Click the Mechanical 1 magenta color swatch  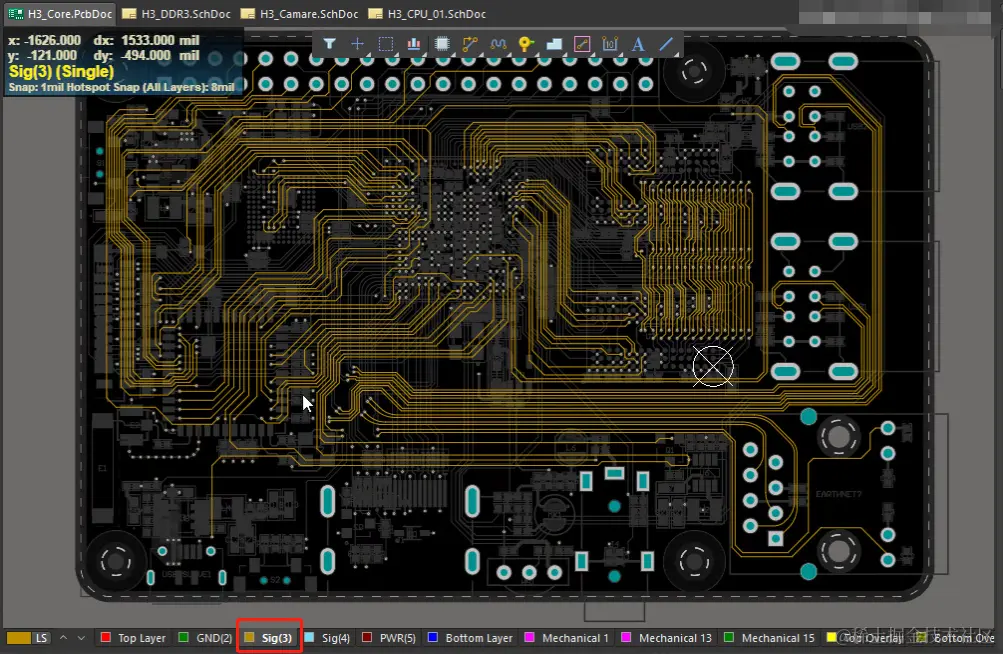[530, 637]
